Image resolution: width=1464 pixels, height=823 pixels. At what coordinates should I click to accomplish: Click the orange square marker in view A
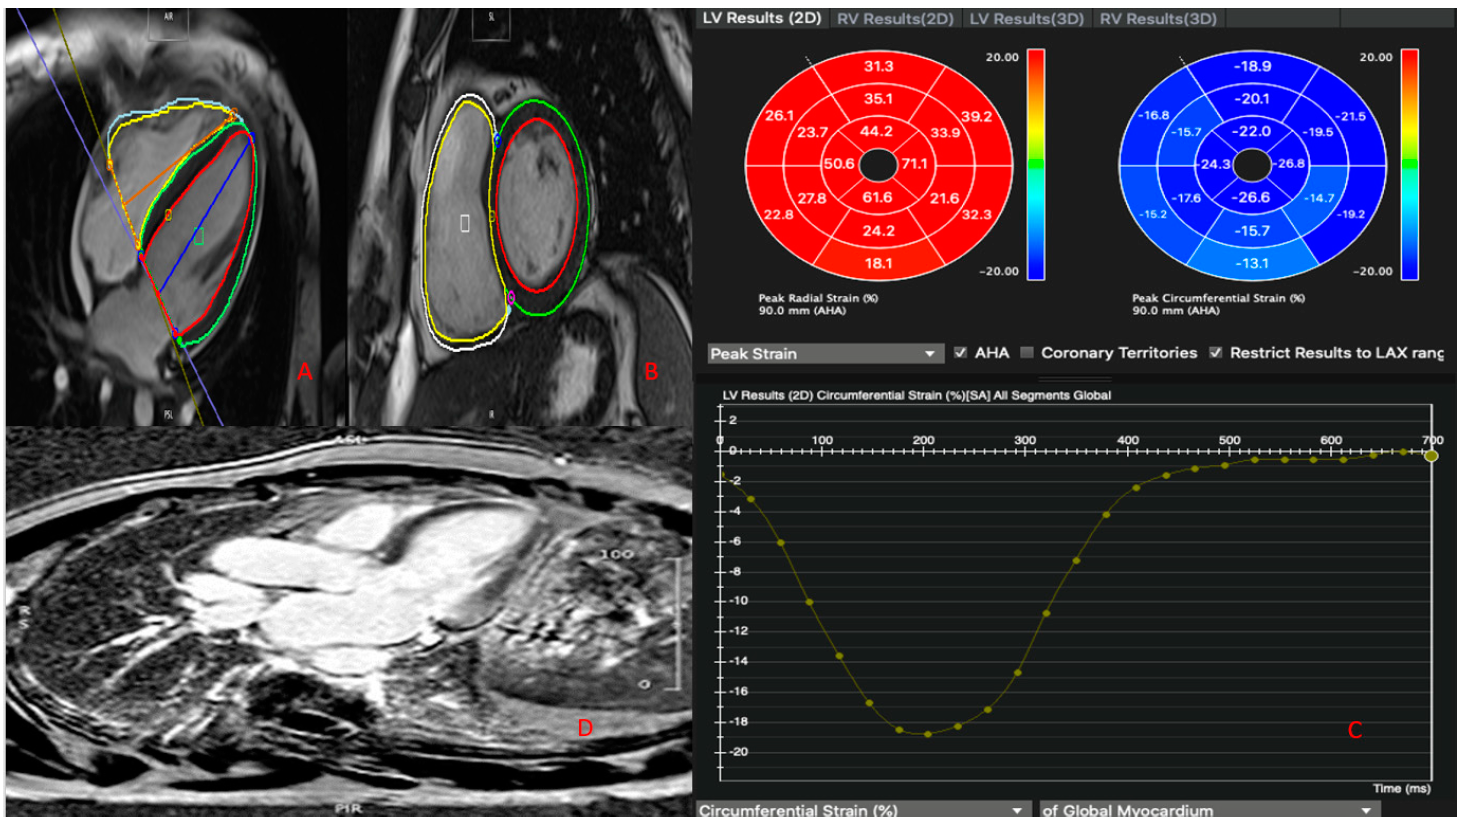(168, 214)
